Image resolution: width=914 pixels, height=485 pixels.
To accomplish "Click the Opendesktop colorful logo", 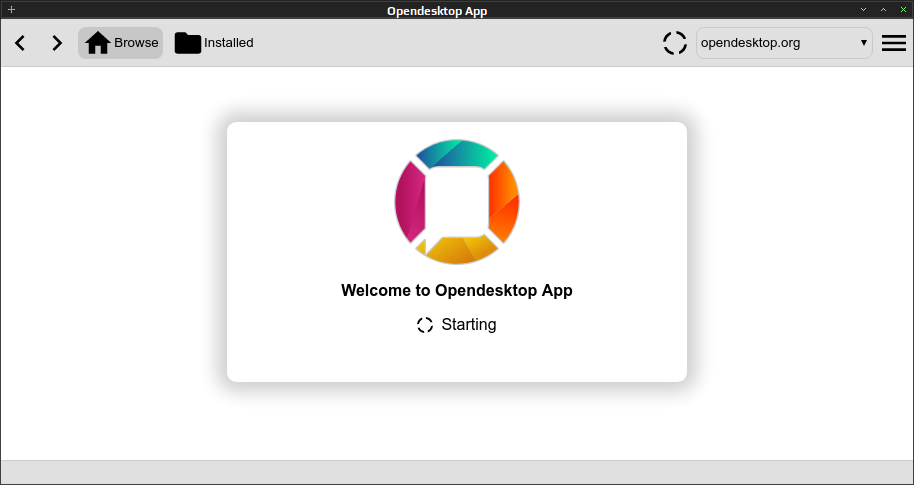I will coord(457,202).
